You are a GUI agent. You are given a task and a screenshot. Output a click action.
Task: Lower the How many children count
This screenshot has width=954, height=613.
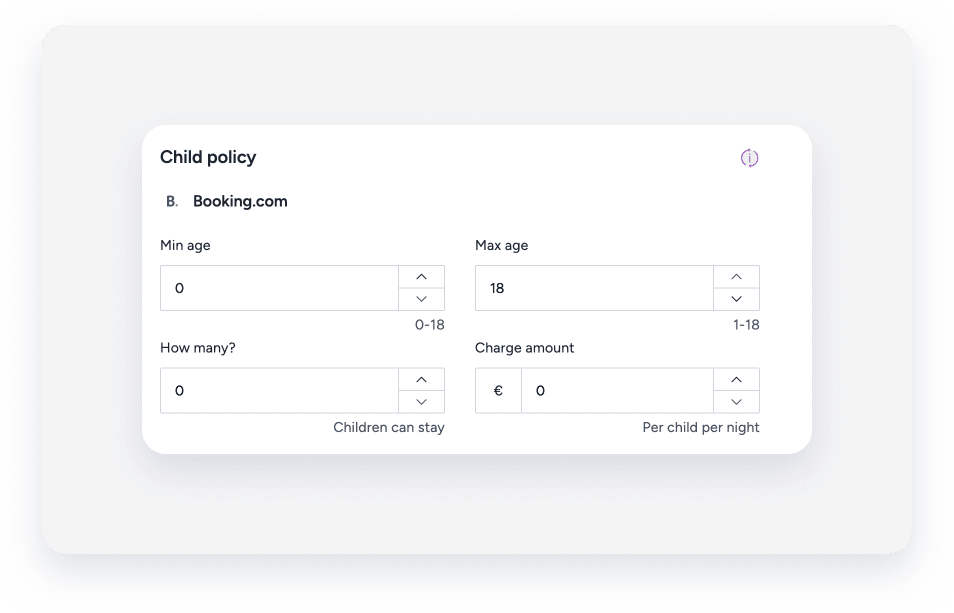coord(422,402)
